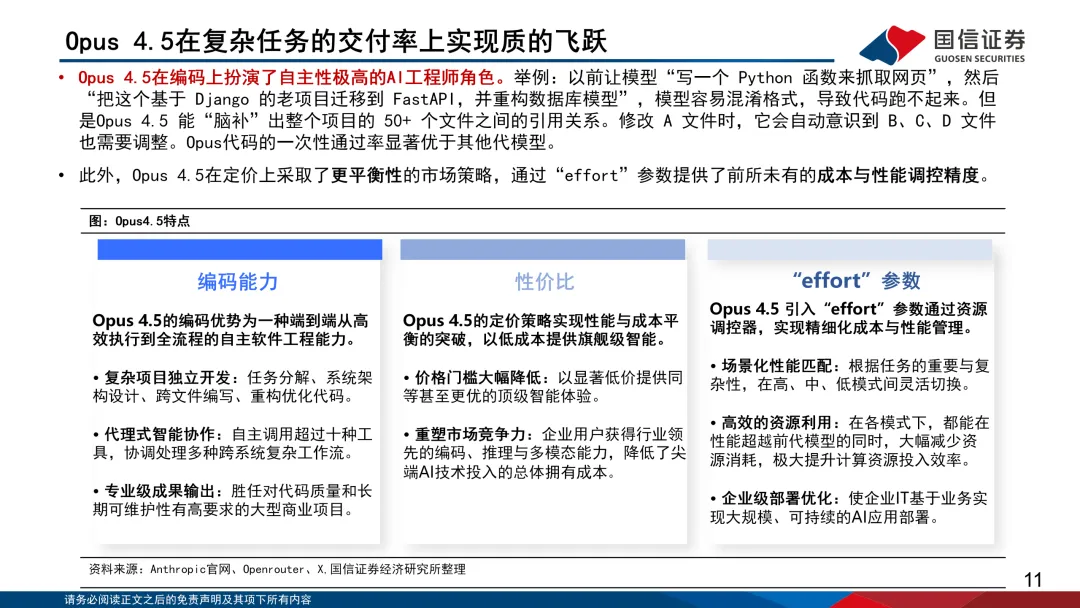
Task: Click the pale blue bar above effort 参数
Action: pos(850,249)
